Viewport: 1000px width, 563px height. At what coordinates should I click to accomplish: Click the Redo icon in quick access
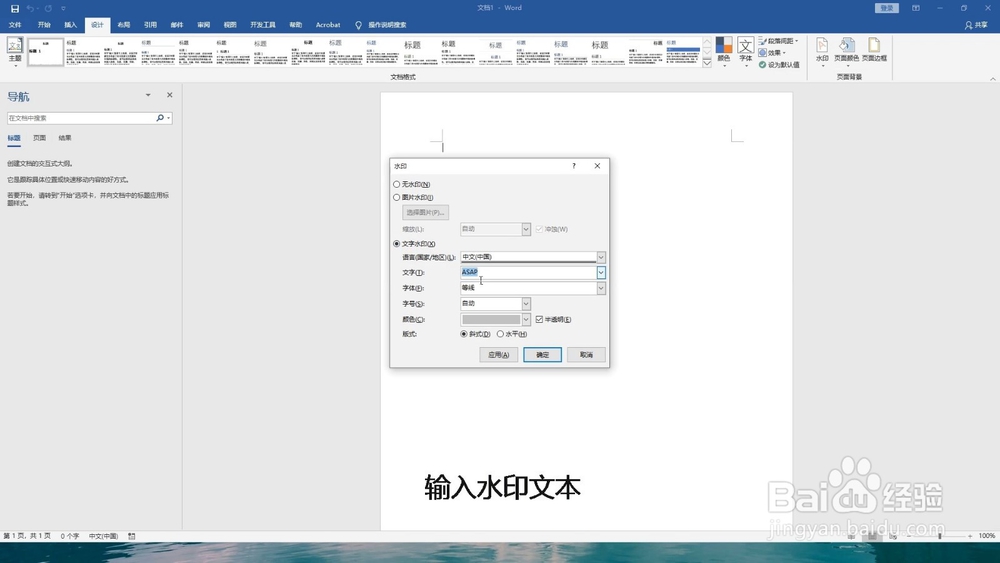[48, 8]
